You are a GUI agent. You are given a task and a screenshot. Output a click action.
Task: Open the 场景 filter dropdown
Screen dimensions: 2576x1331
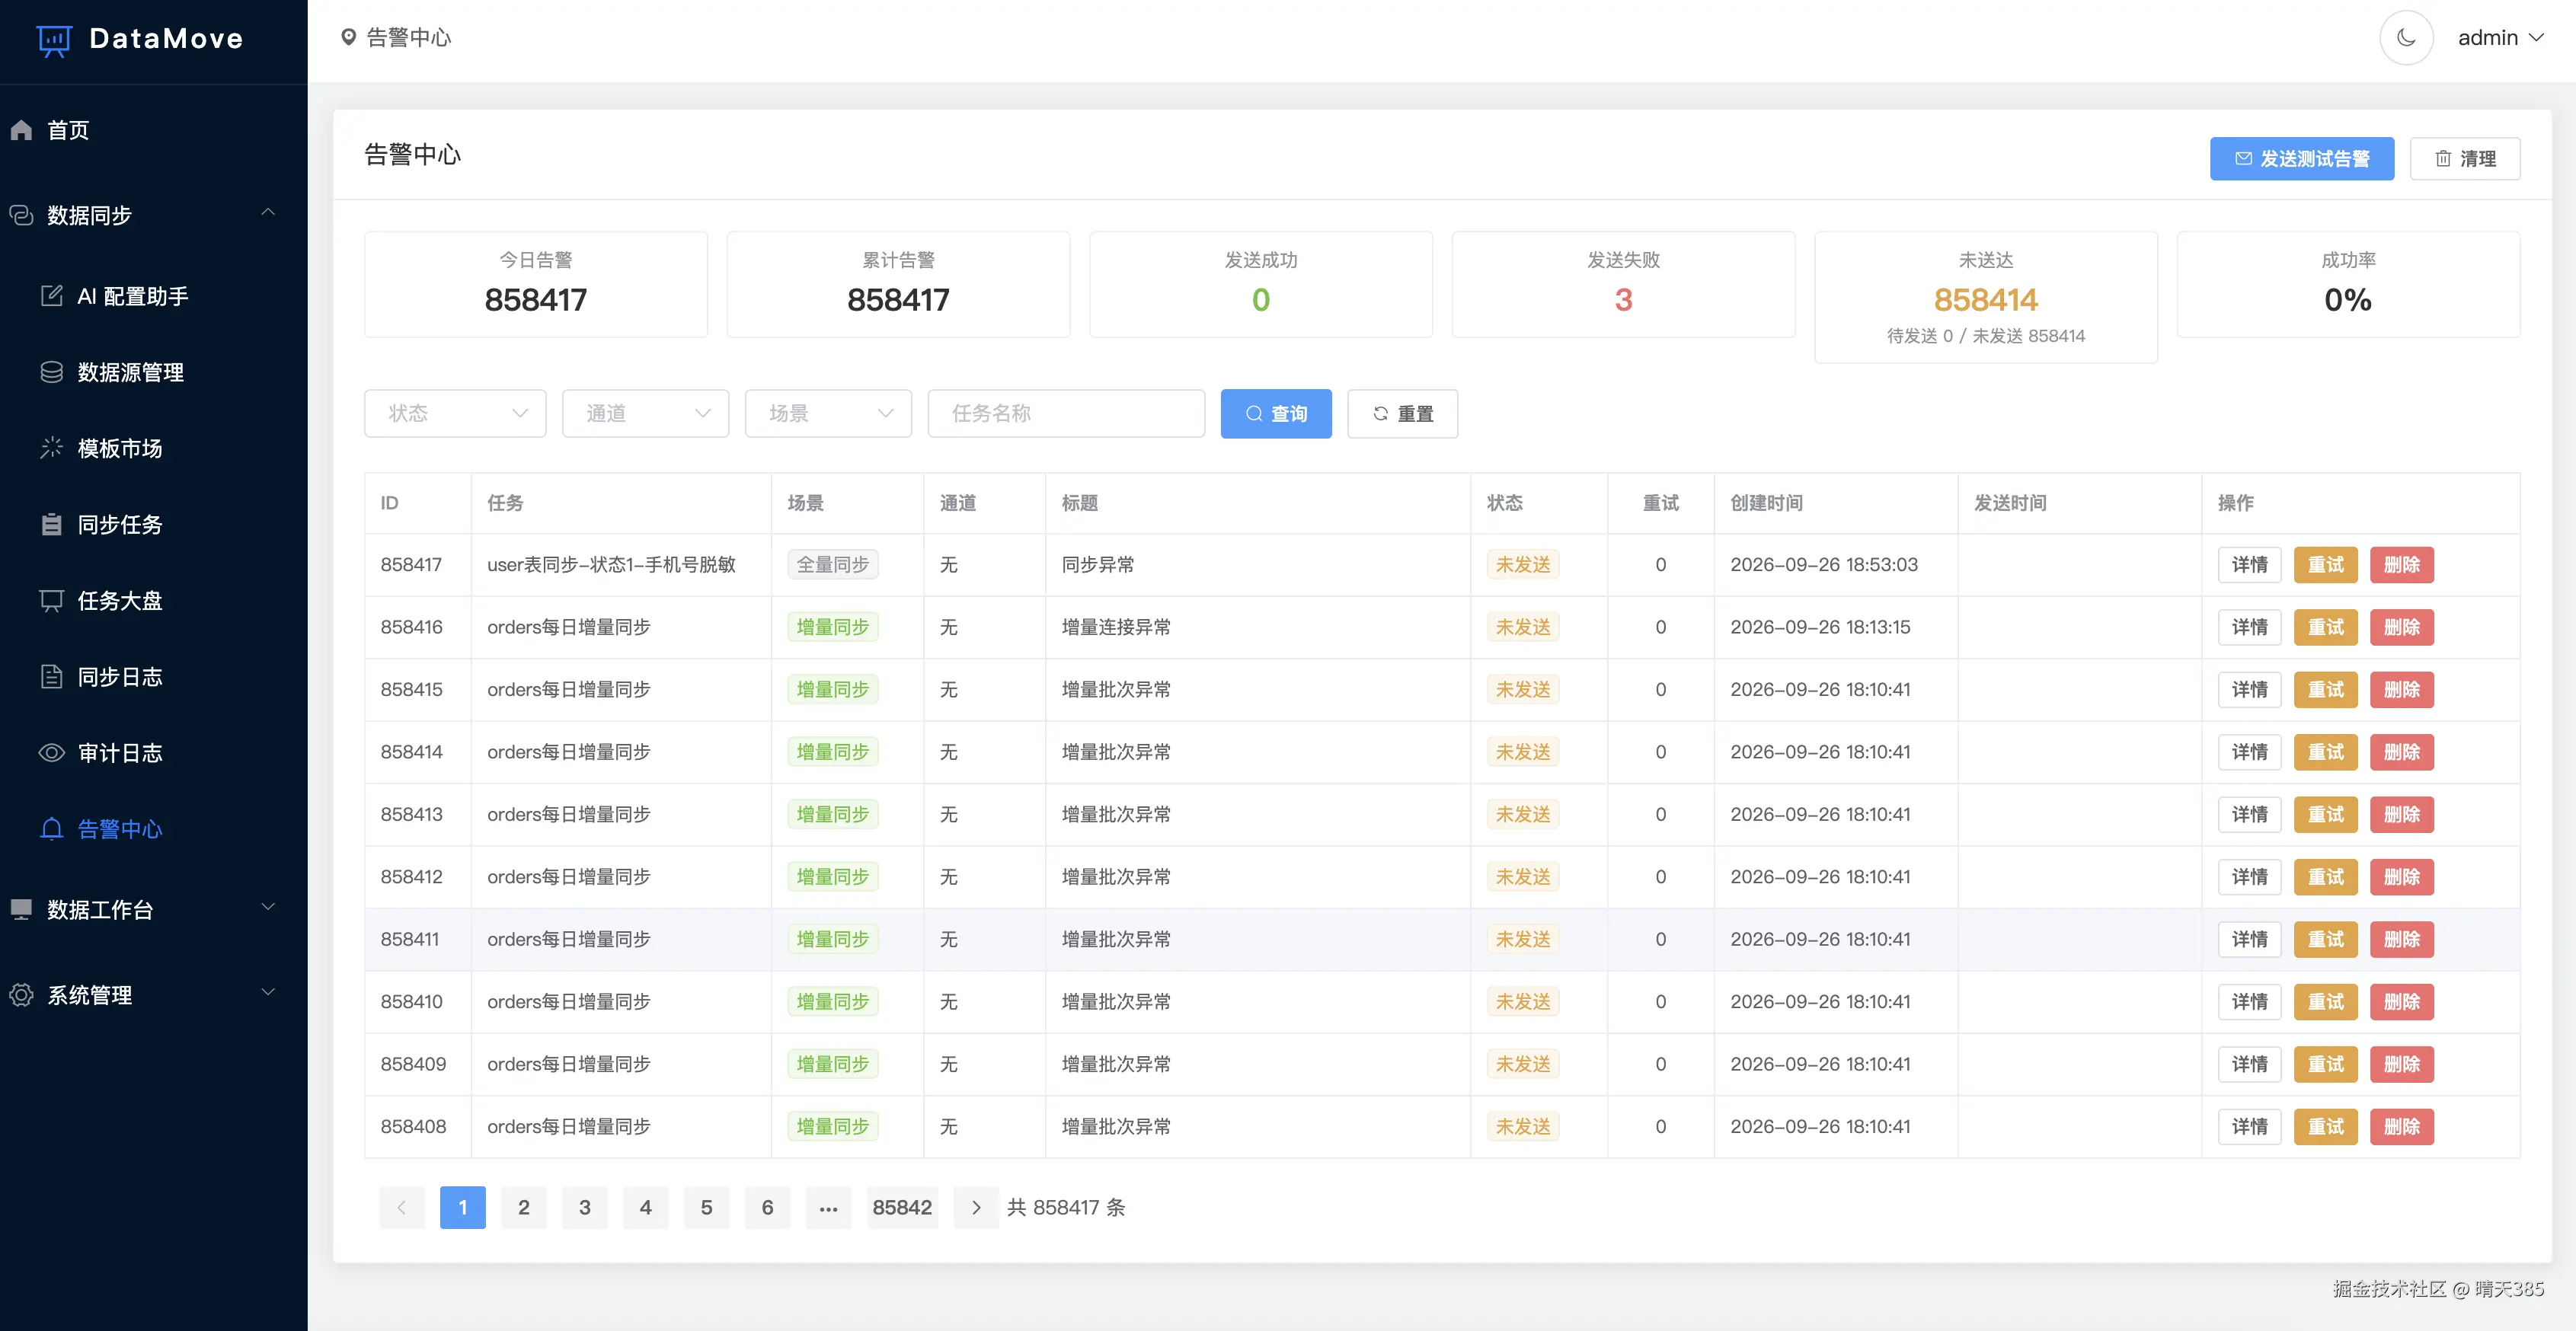pos(828,413)
